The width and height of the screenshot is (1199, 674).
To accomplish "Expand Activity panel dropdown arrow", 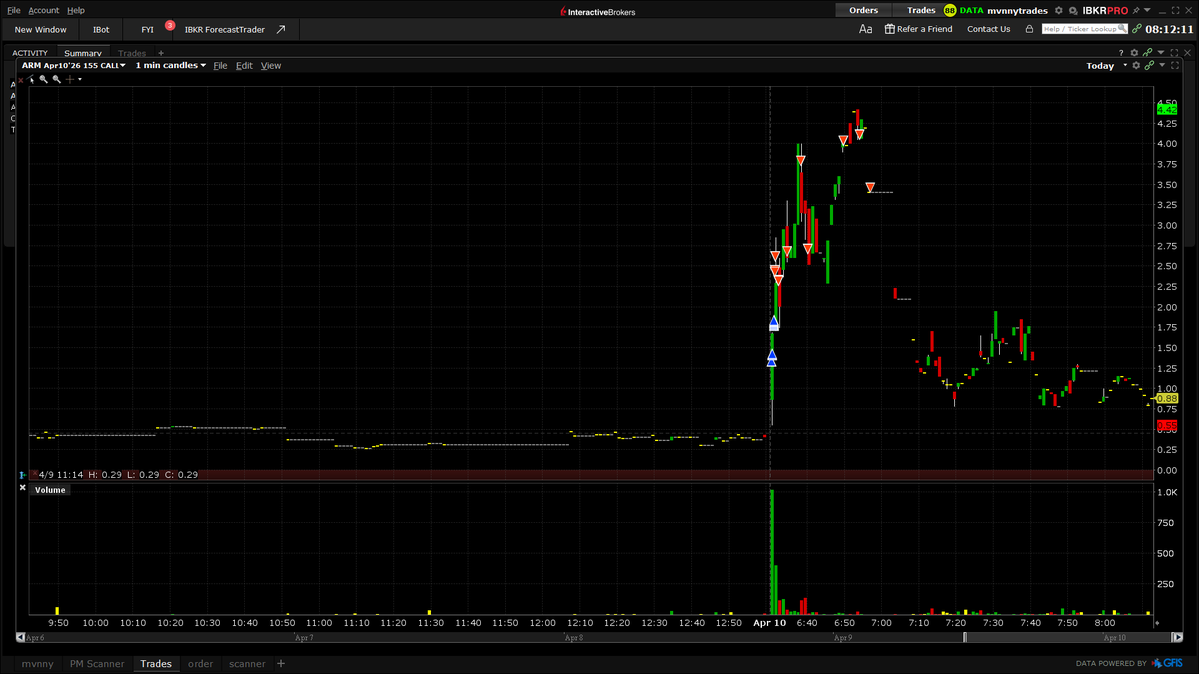I will (x=1161, y=54).
